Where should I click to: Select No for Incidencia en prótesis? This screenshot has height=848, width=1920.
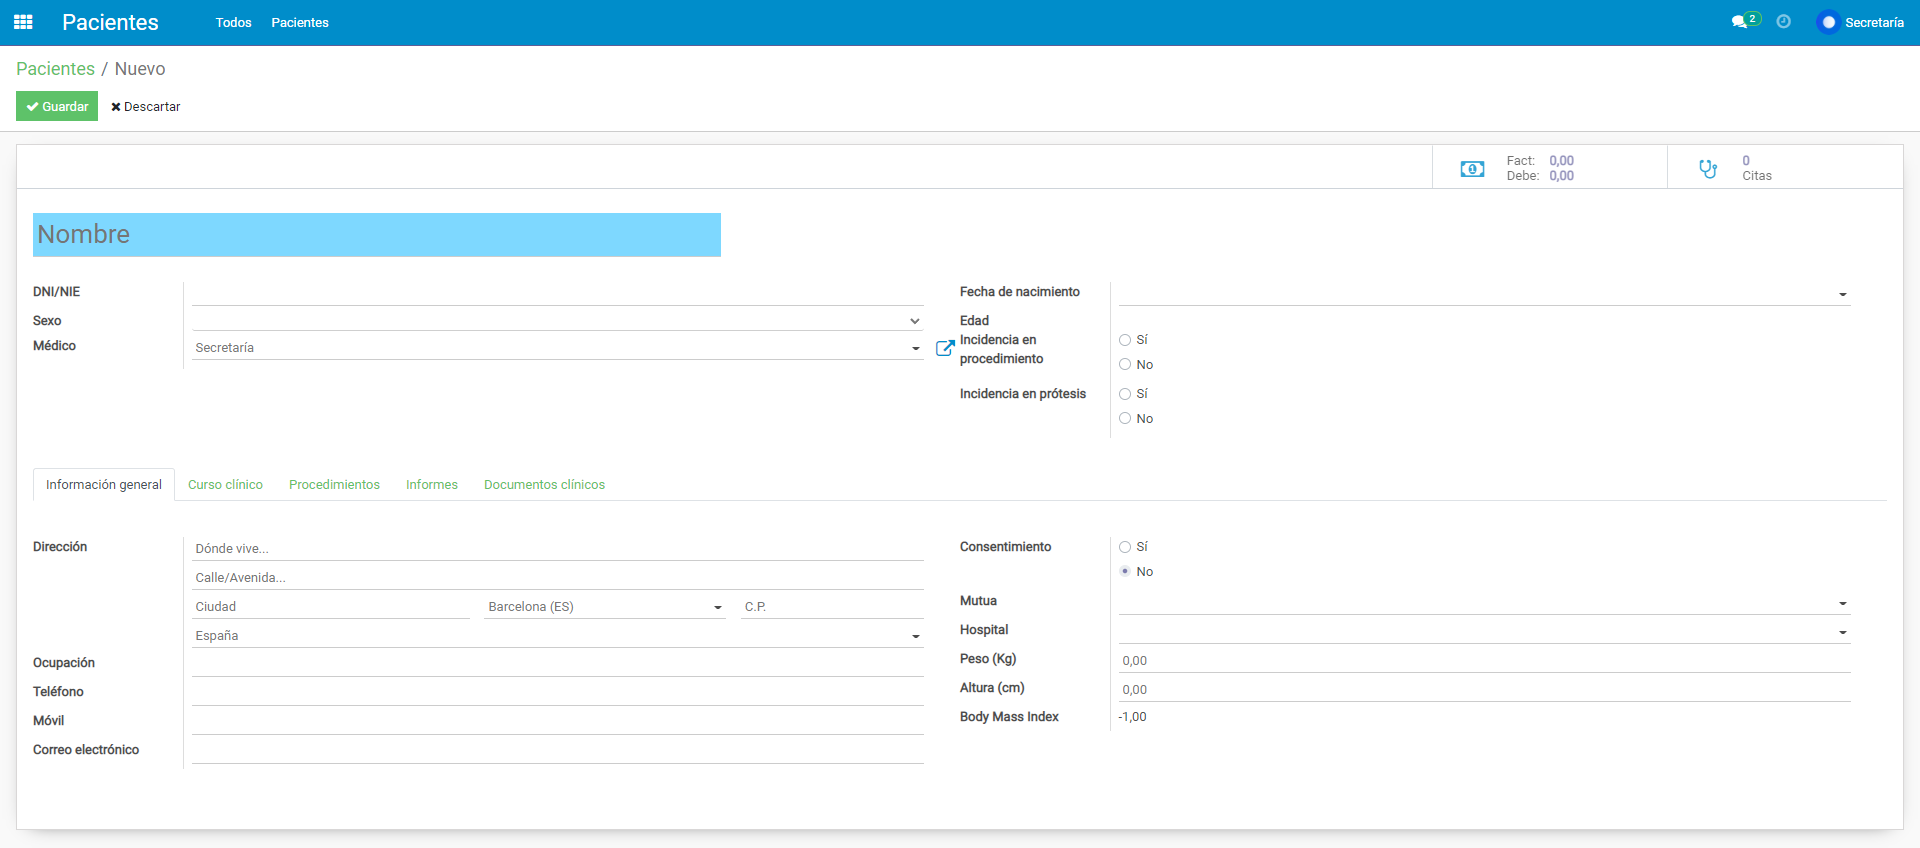pyautogui.click(x=1125, y=419)
